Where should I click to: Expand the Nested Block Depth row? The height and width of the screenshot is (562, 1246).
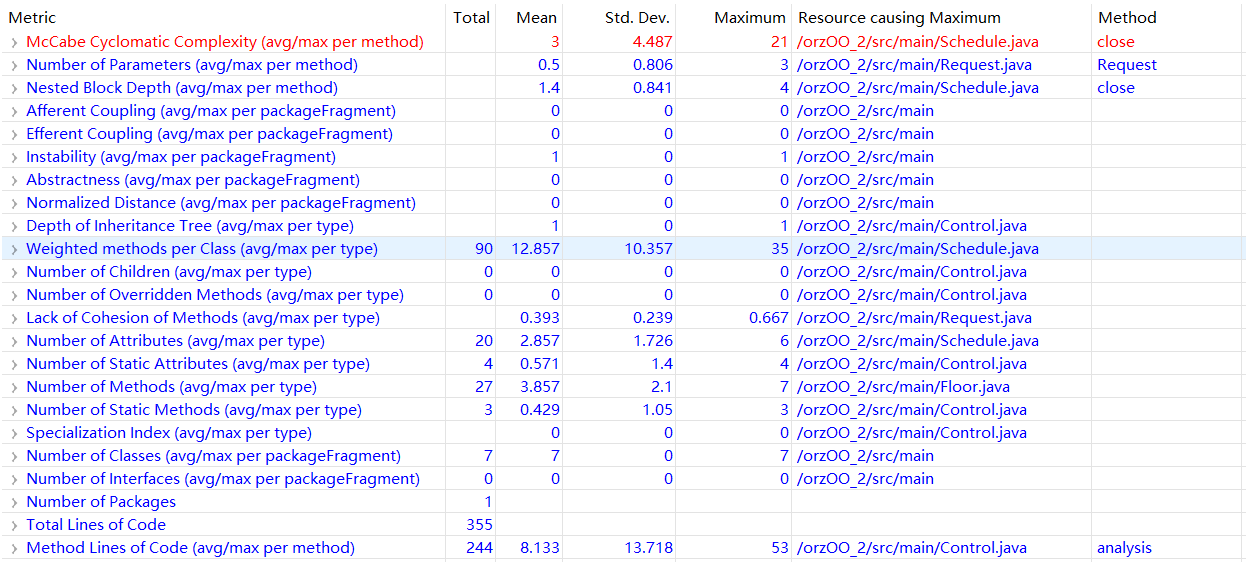pos(14,88)
